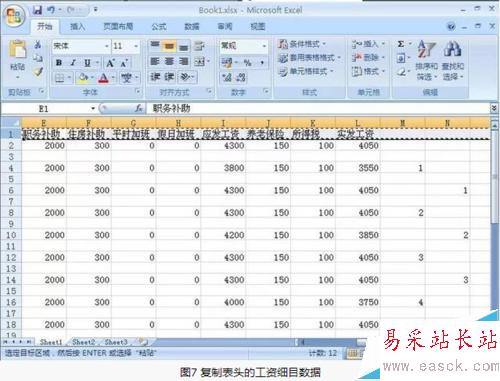The image size is (500, 381).
Task: Open 条件格式 conditional formatting menu
Action: coord(302,44)
